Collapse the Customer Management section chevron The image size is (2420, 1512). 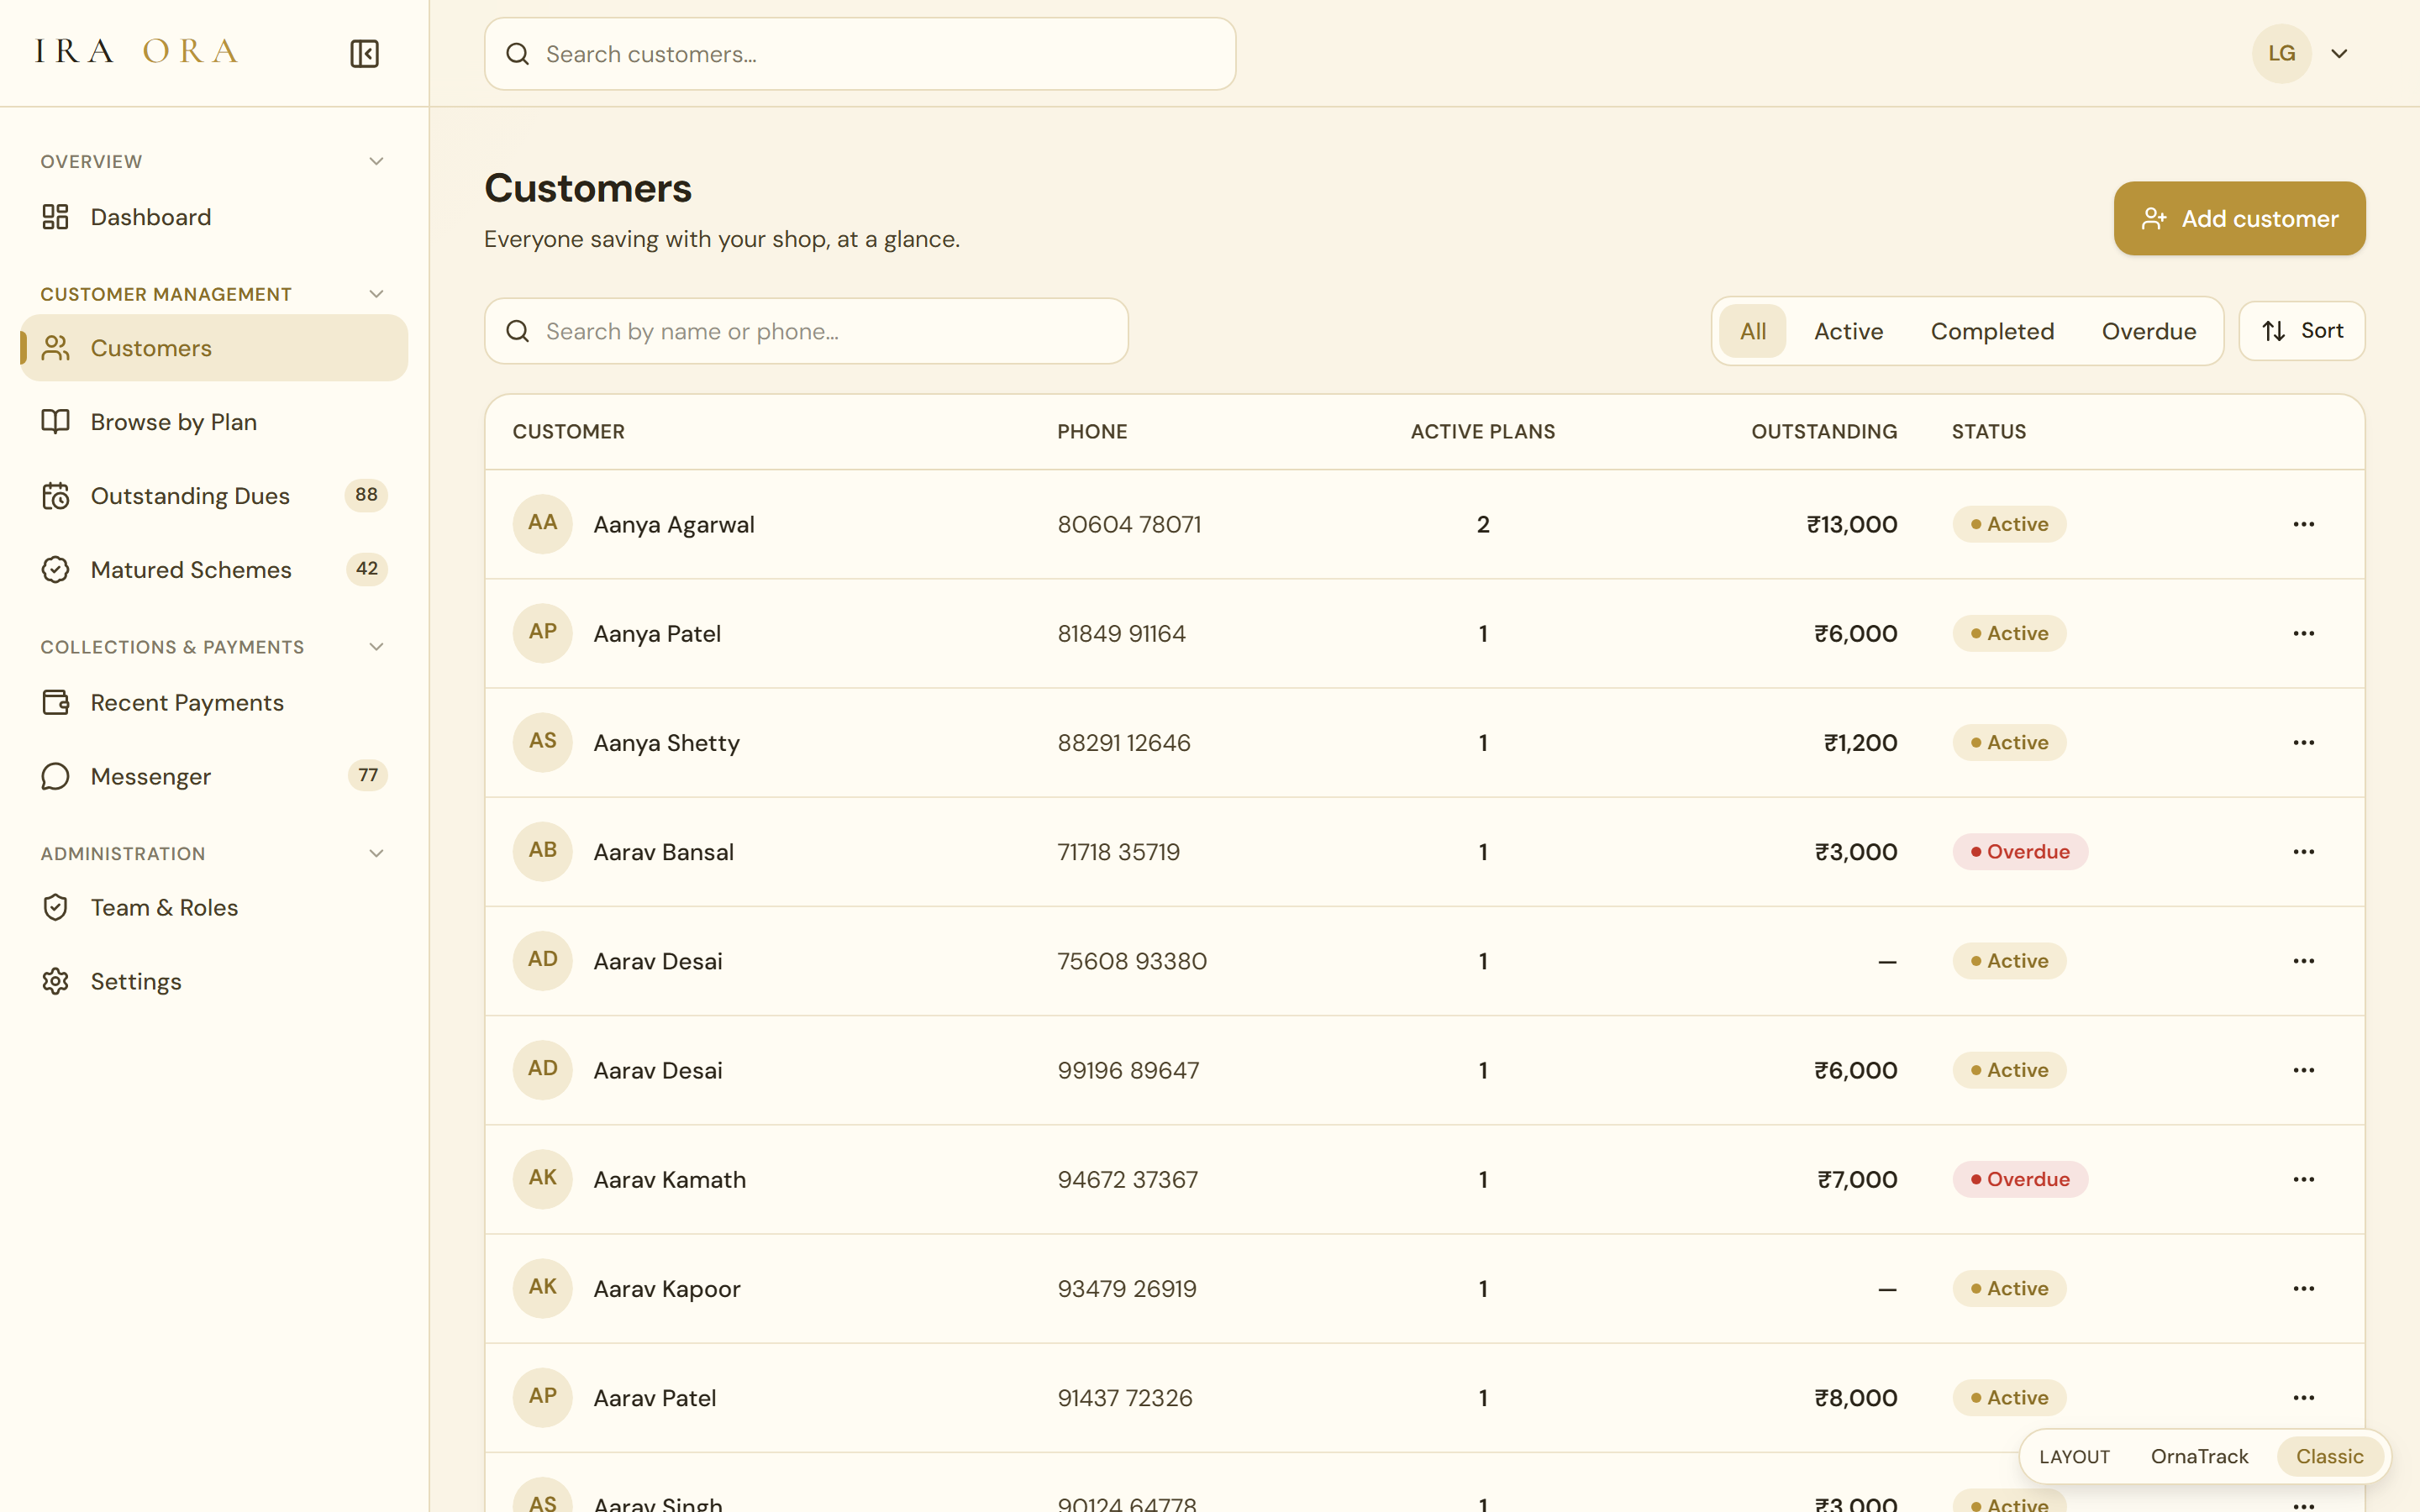(376, 294)
